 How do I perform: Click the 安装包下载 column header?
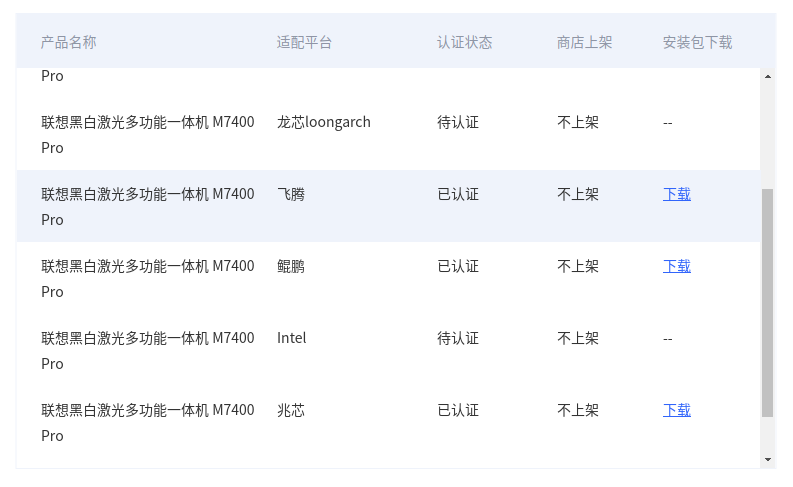click(x=697, y=42)
